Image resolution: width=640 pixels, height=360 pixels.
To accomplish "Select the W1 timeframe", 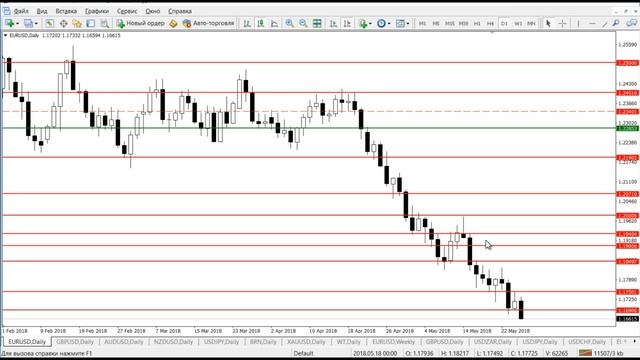I will [x=518, y=24].
